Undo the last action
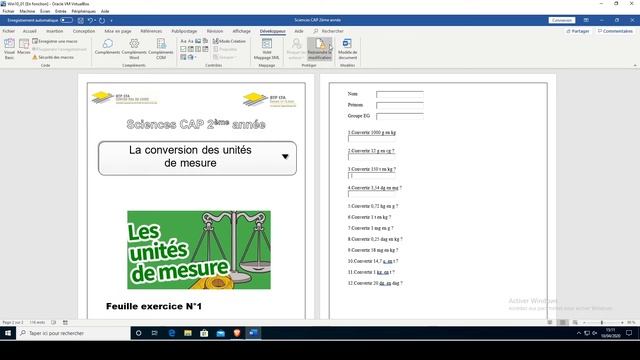 pos(91,20)
